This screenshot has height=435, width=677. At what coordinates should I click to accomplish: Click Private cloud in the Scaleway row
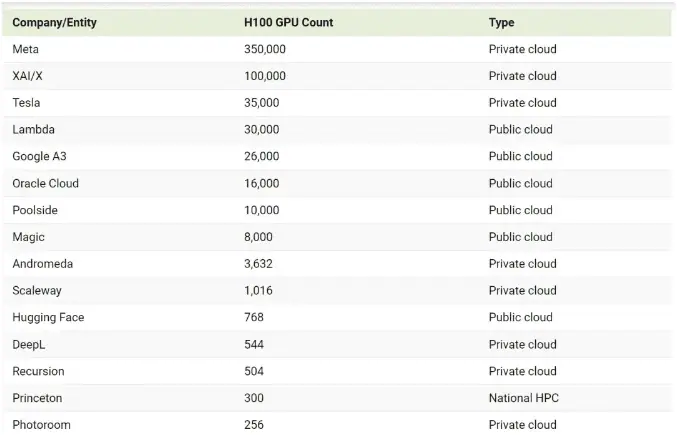click(522, 290)
